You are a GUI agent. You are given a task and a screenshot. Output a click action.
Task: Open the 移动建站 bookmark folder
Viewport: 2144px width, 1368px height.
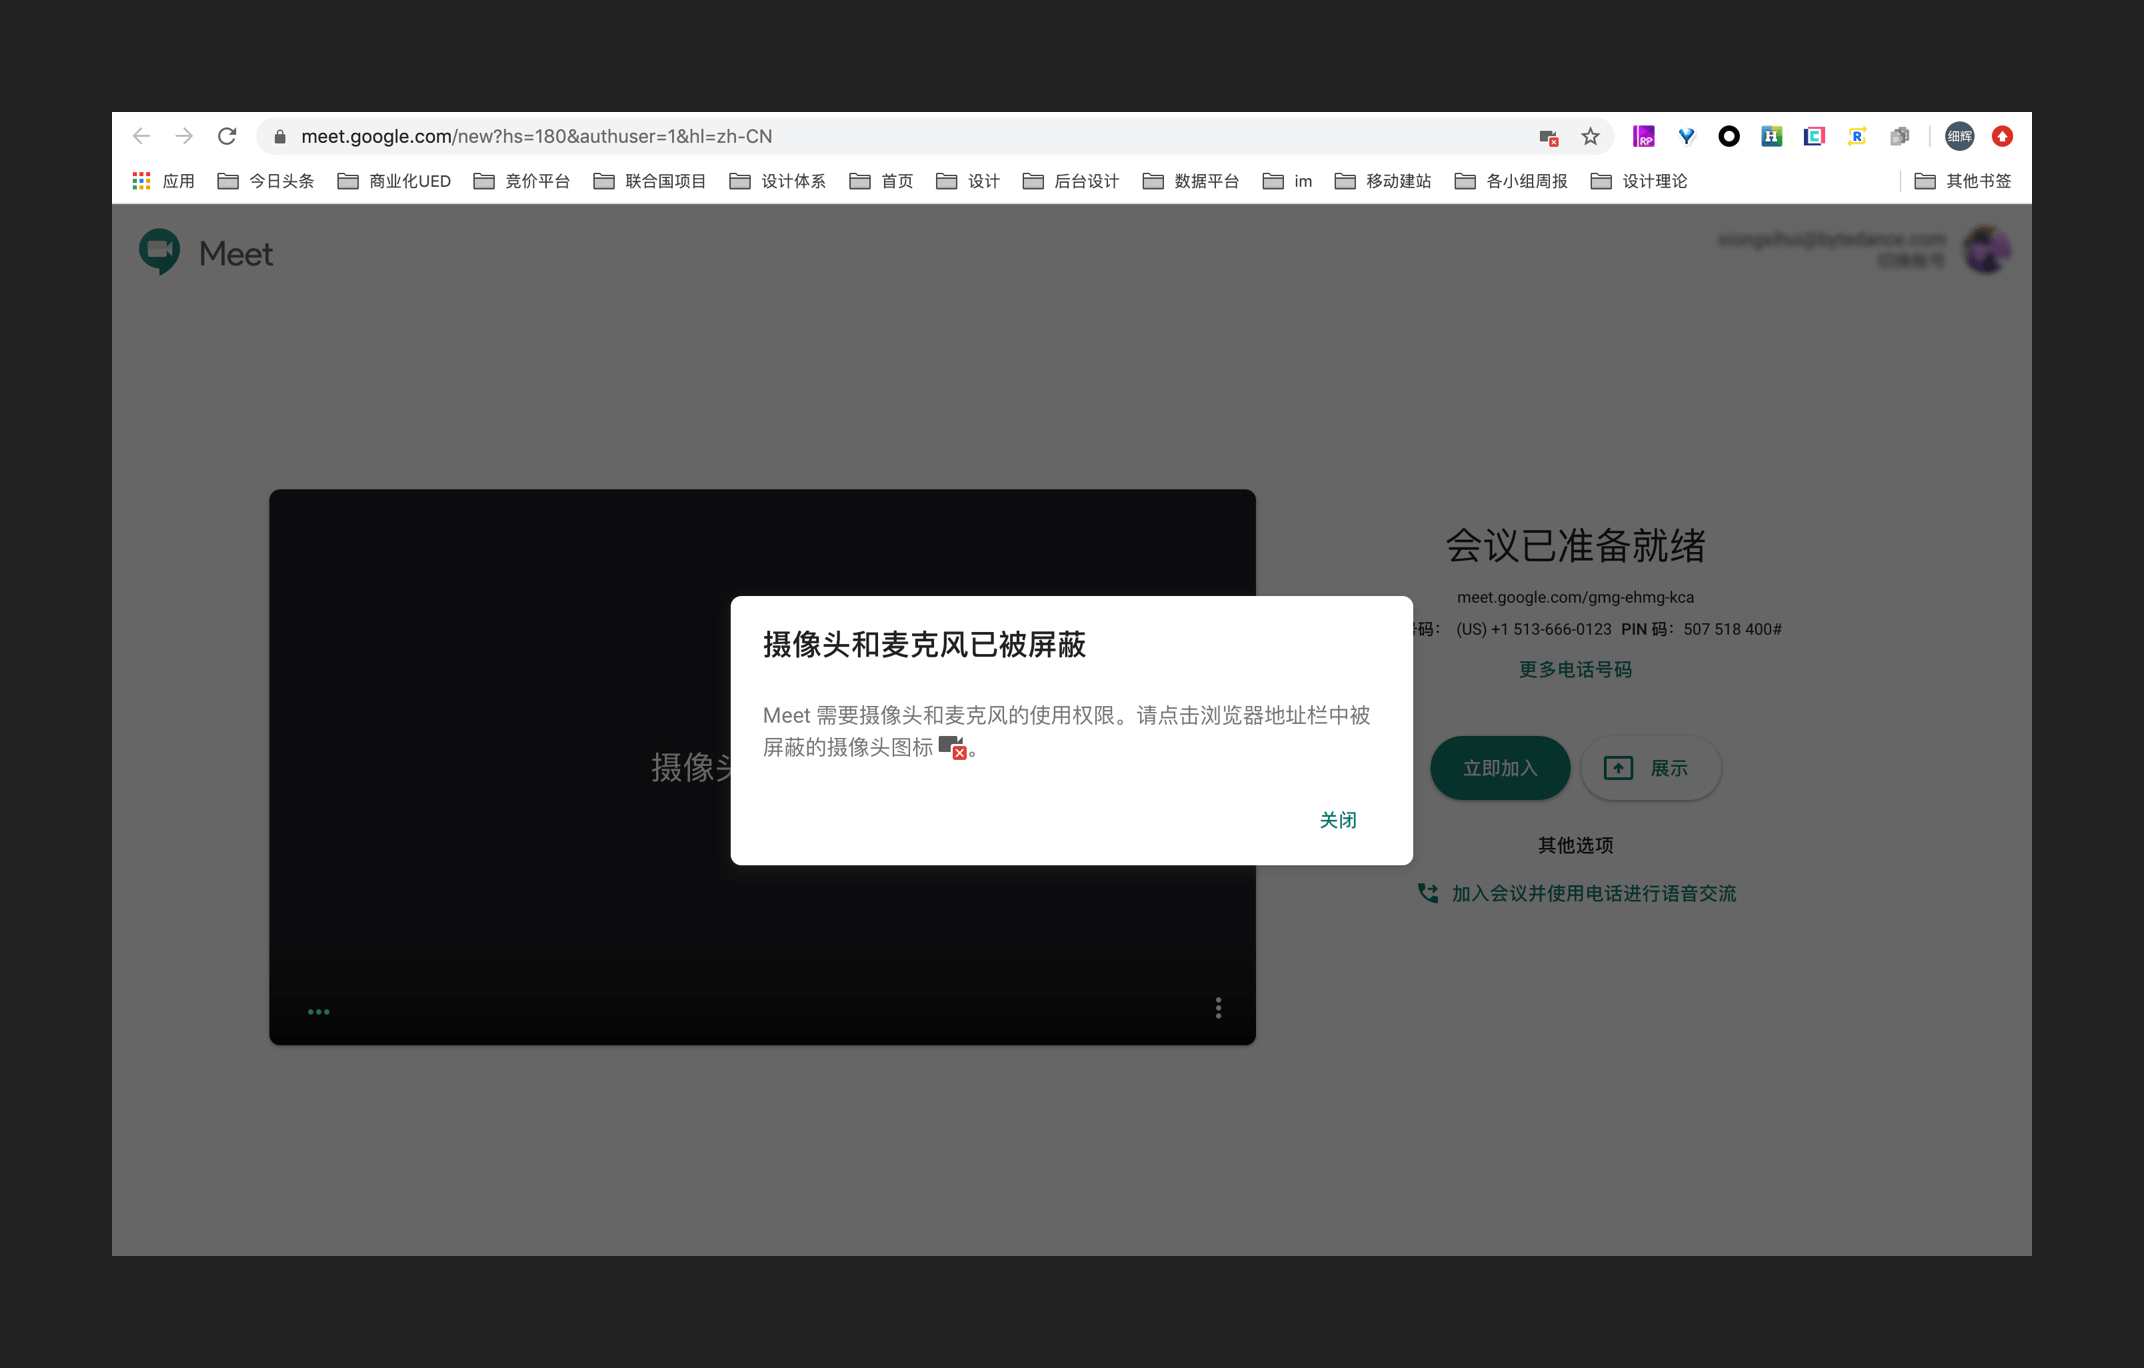[x=1383, y=181]
